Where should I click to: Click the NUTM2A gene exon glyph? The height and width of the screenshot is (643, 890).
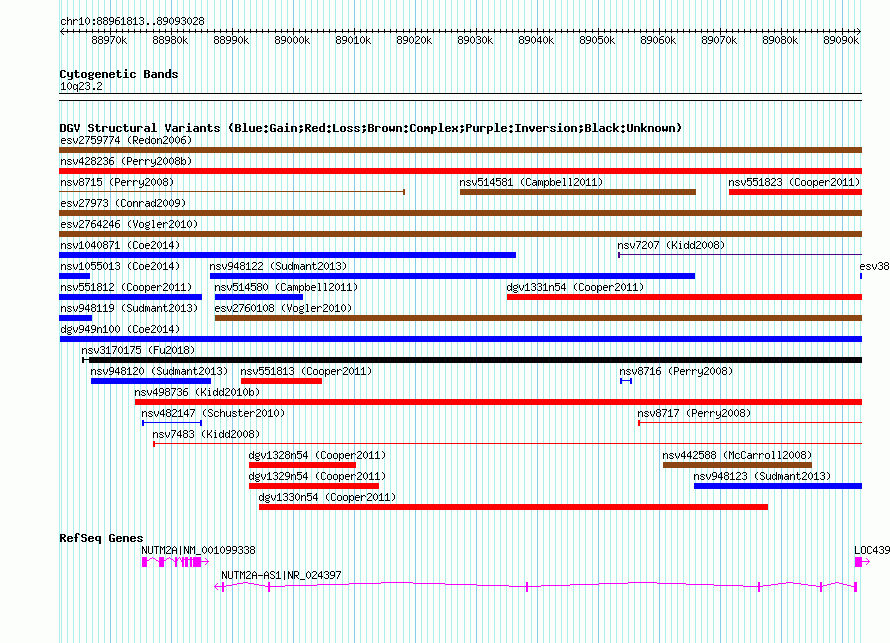[175, 562]
